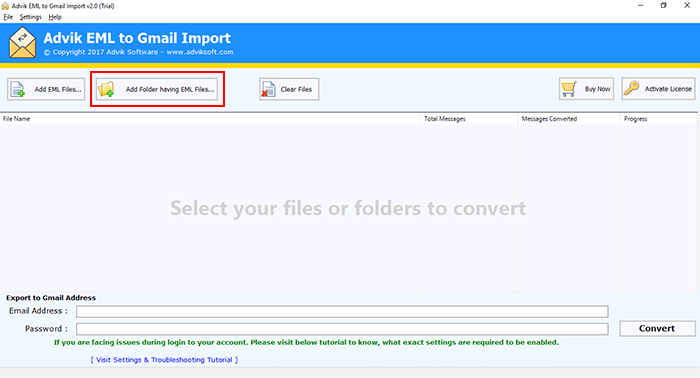Open the Settings menu
The image size is (700, 378).
(x=30, y=17)
